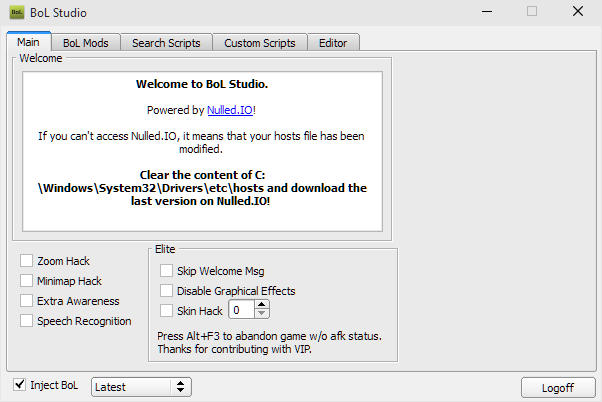
Task: Tick the Minimap Hack checkbox
Action: click(26, 280)
